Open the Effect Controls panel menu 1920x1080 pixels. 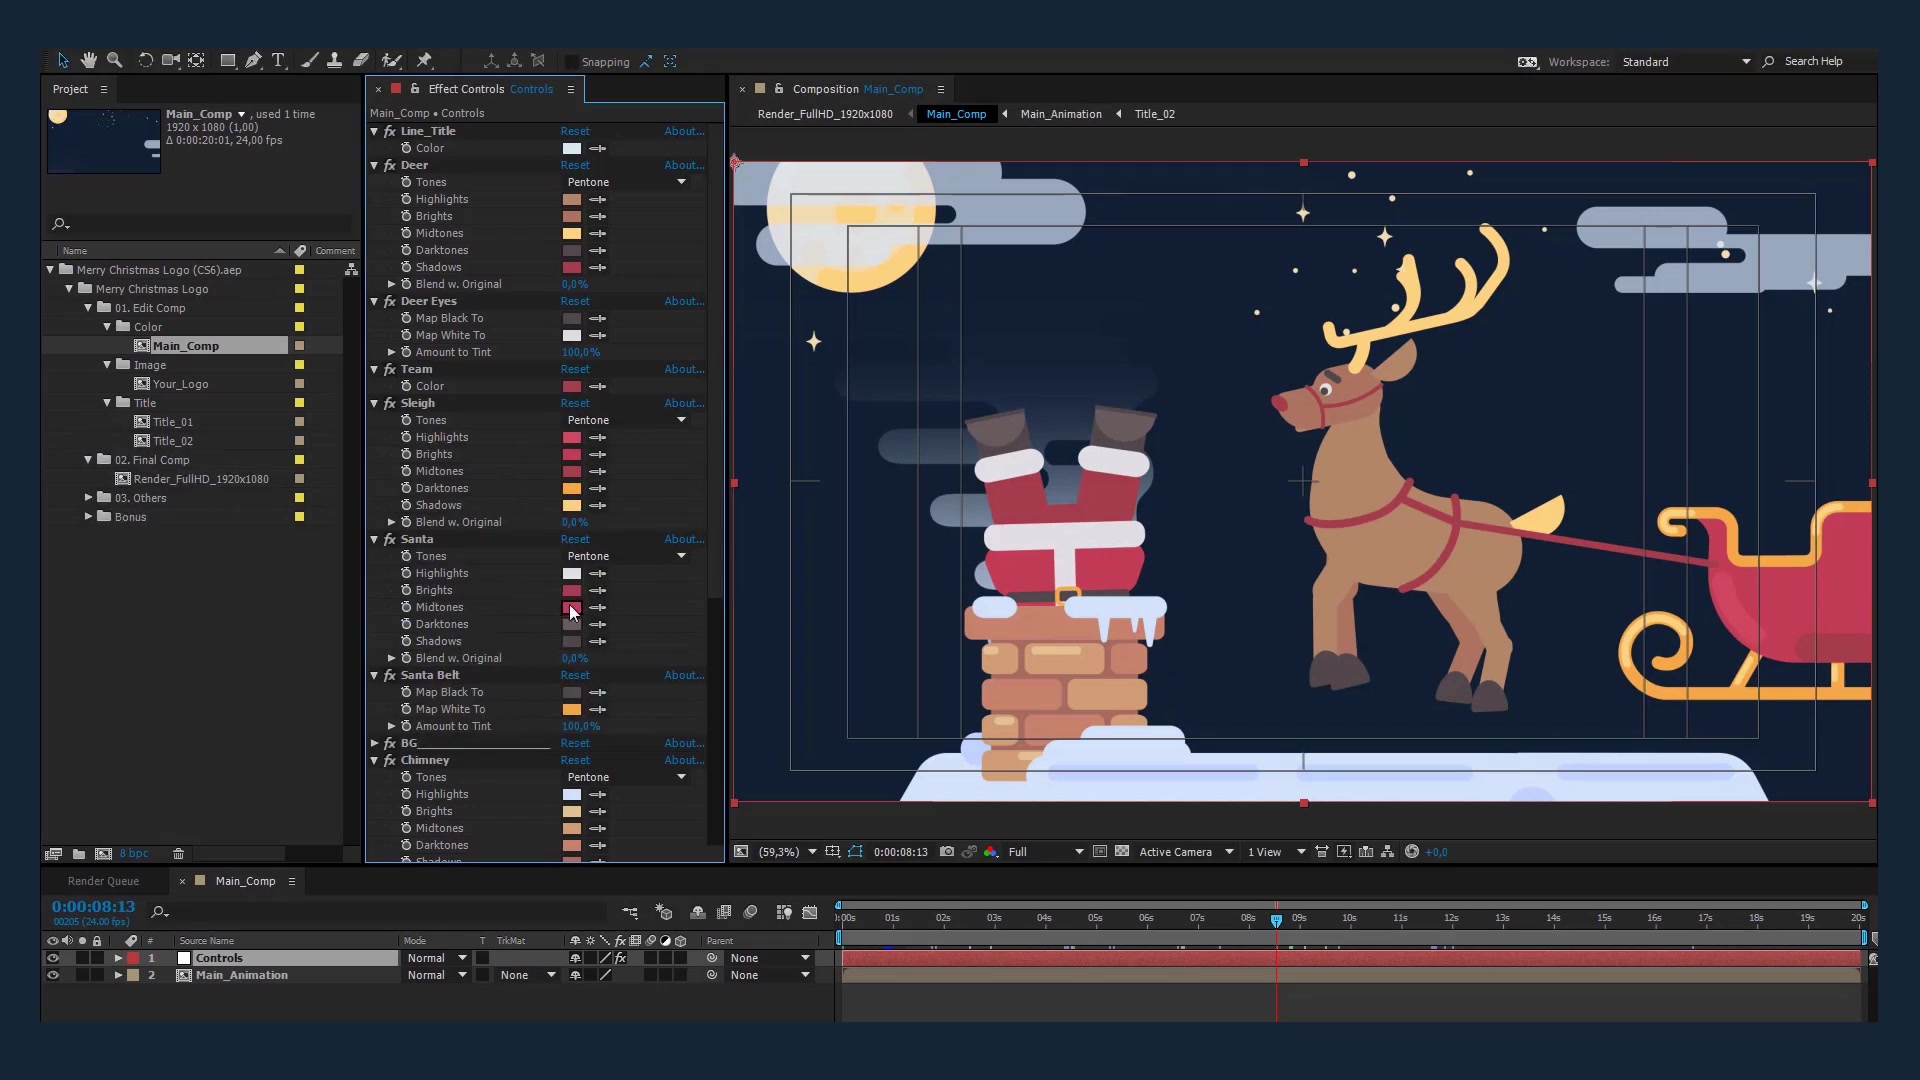point(571,89)
